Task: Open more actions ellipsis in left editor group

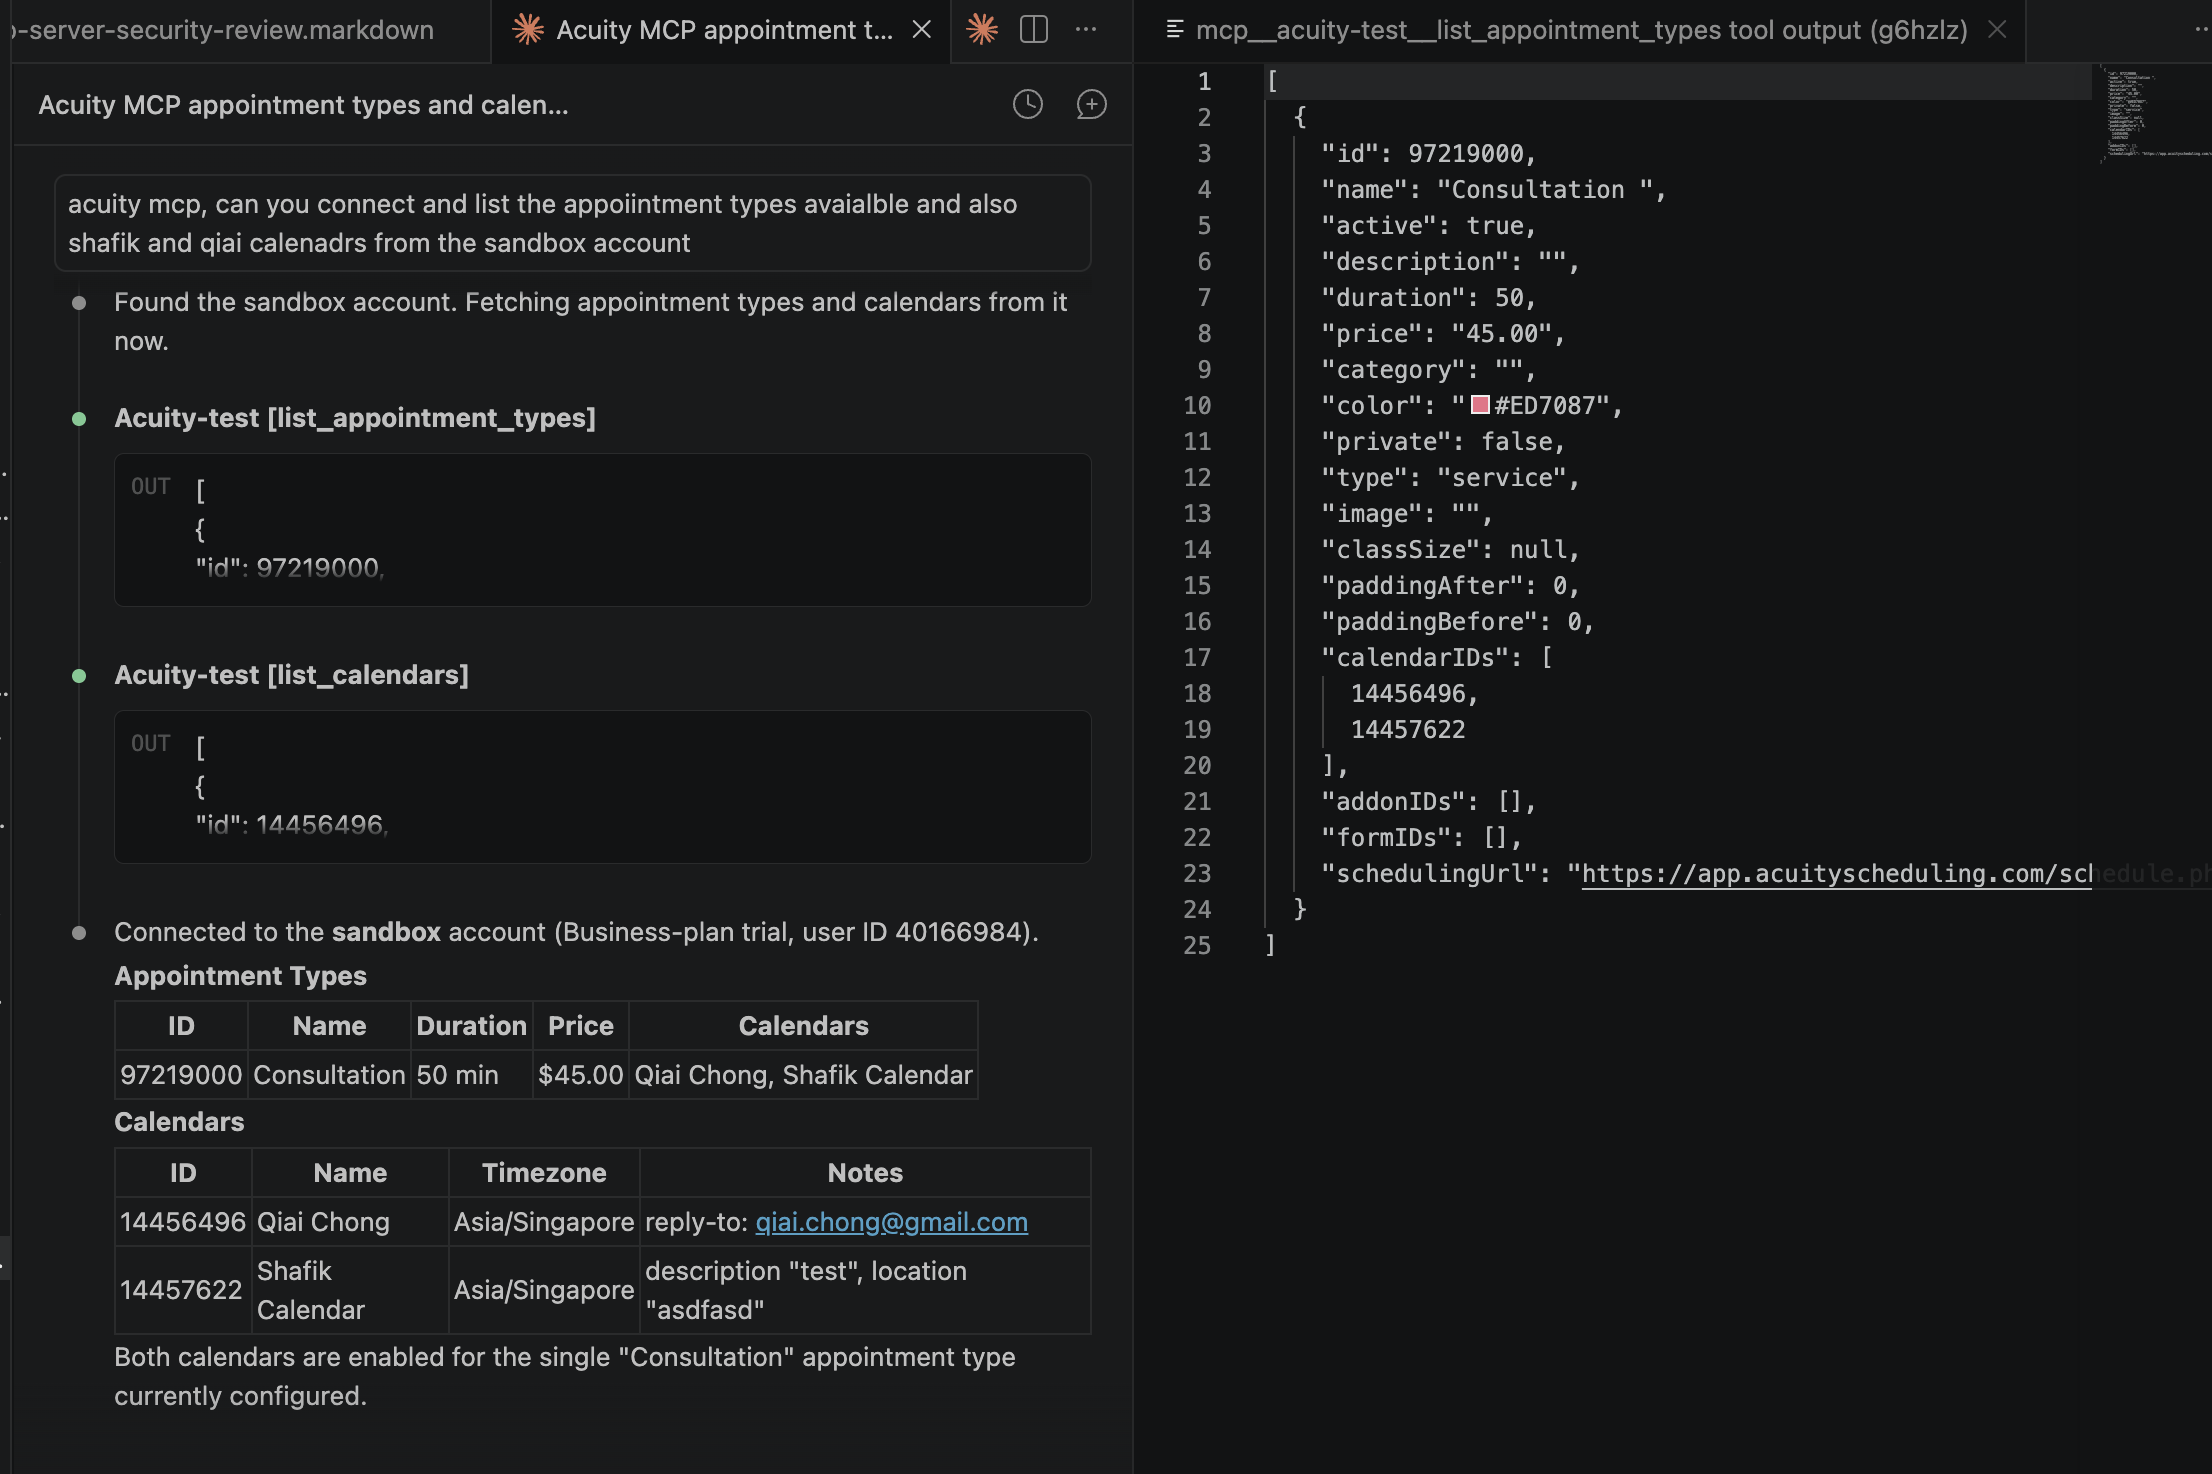Action: click(x=1086, y=30)
